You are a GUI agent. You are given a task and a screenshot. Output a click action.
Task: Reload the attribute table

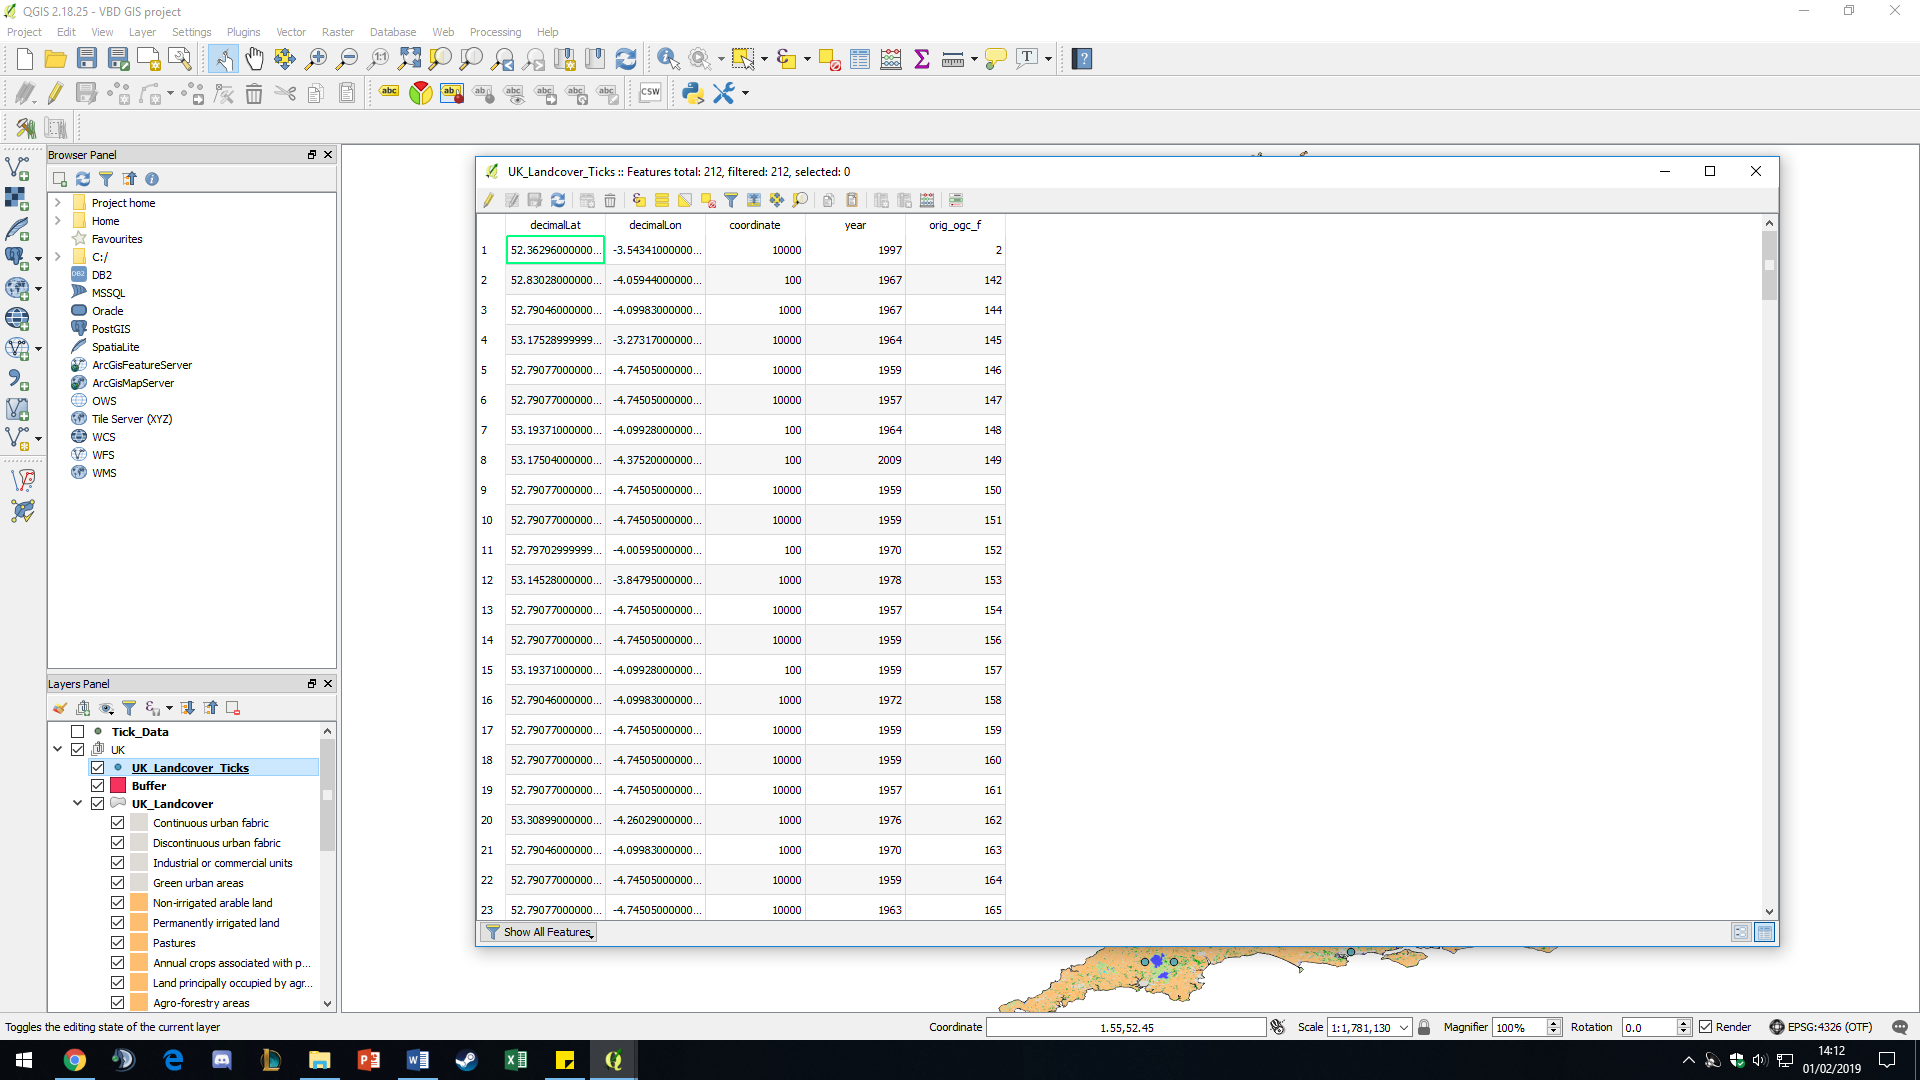[558, 200]
